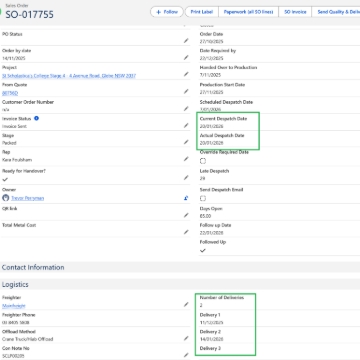This screenshot has height=360, width=360.
Task: Edit the QR link field
Action: 186,215
